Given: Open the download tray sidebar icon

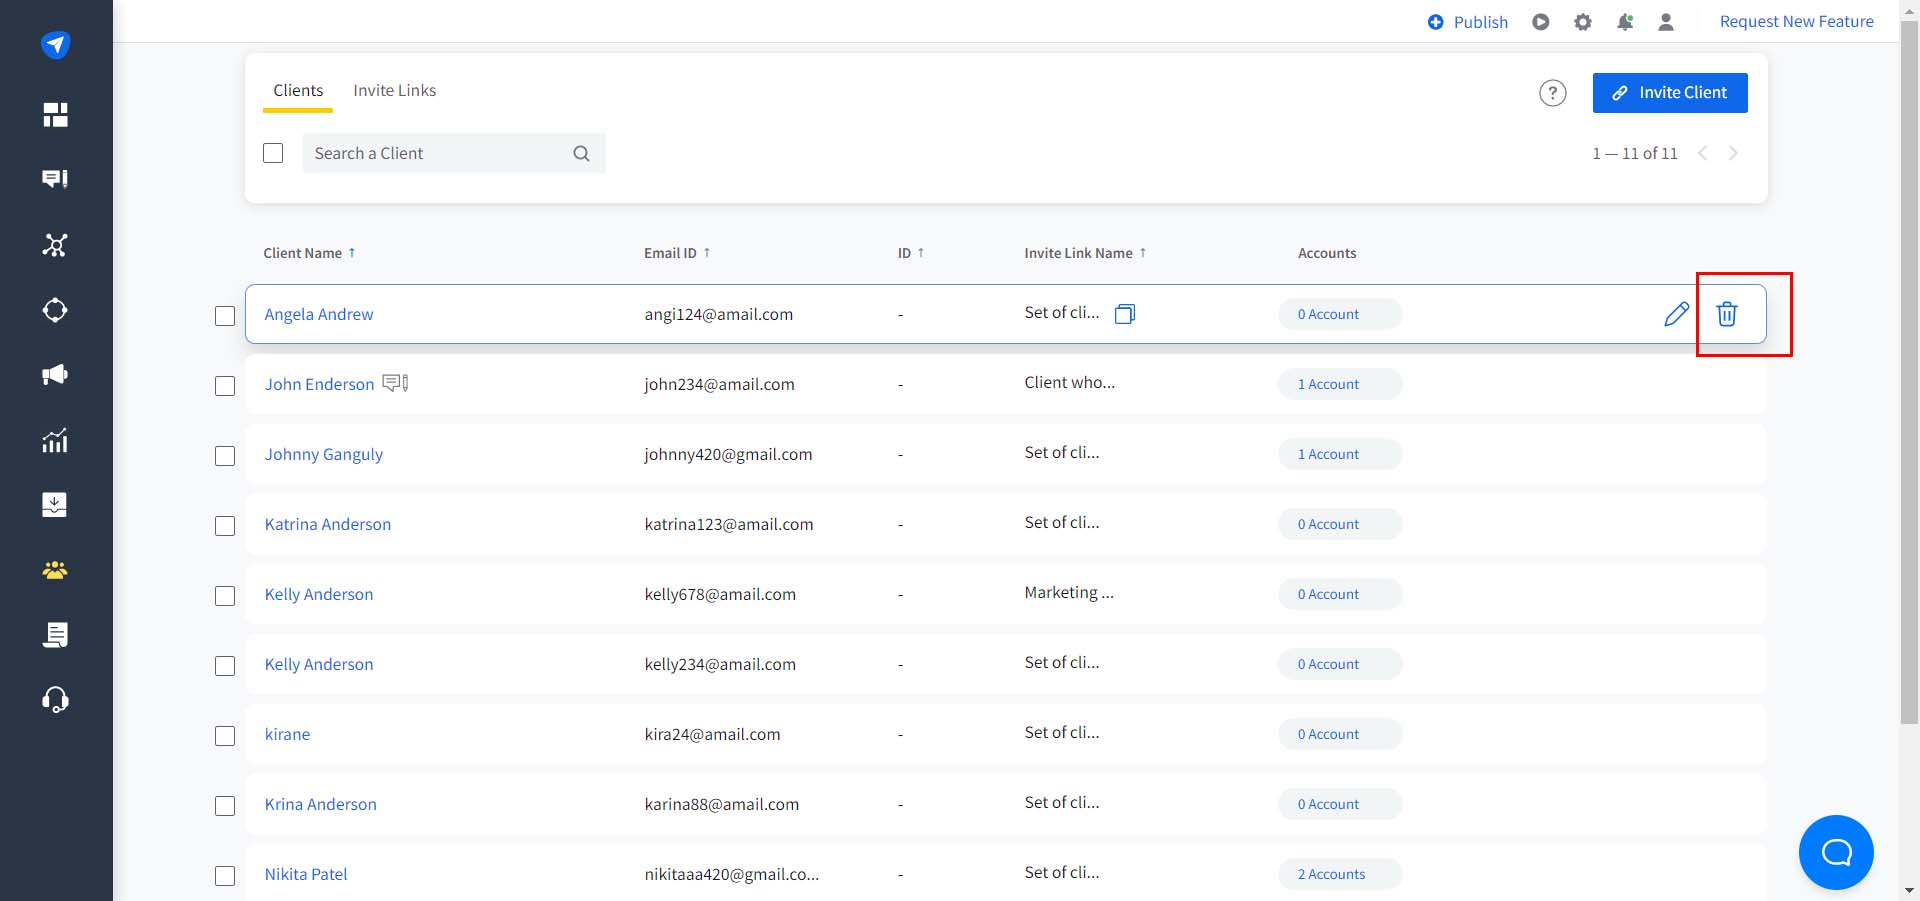Looking at the screenshot, I should (x=55, y=505).
